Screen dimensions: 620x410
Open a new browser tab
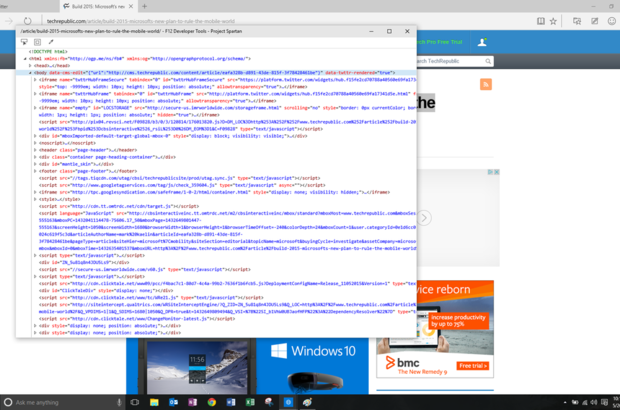pyautogui.click(x=144, y=6)
